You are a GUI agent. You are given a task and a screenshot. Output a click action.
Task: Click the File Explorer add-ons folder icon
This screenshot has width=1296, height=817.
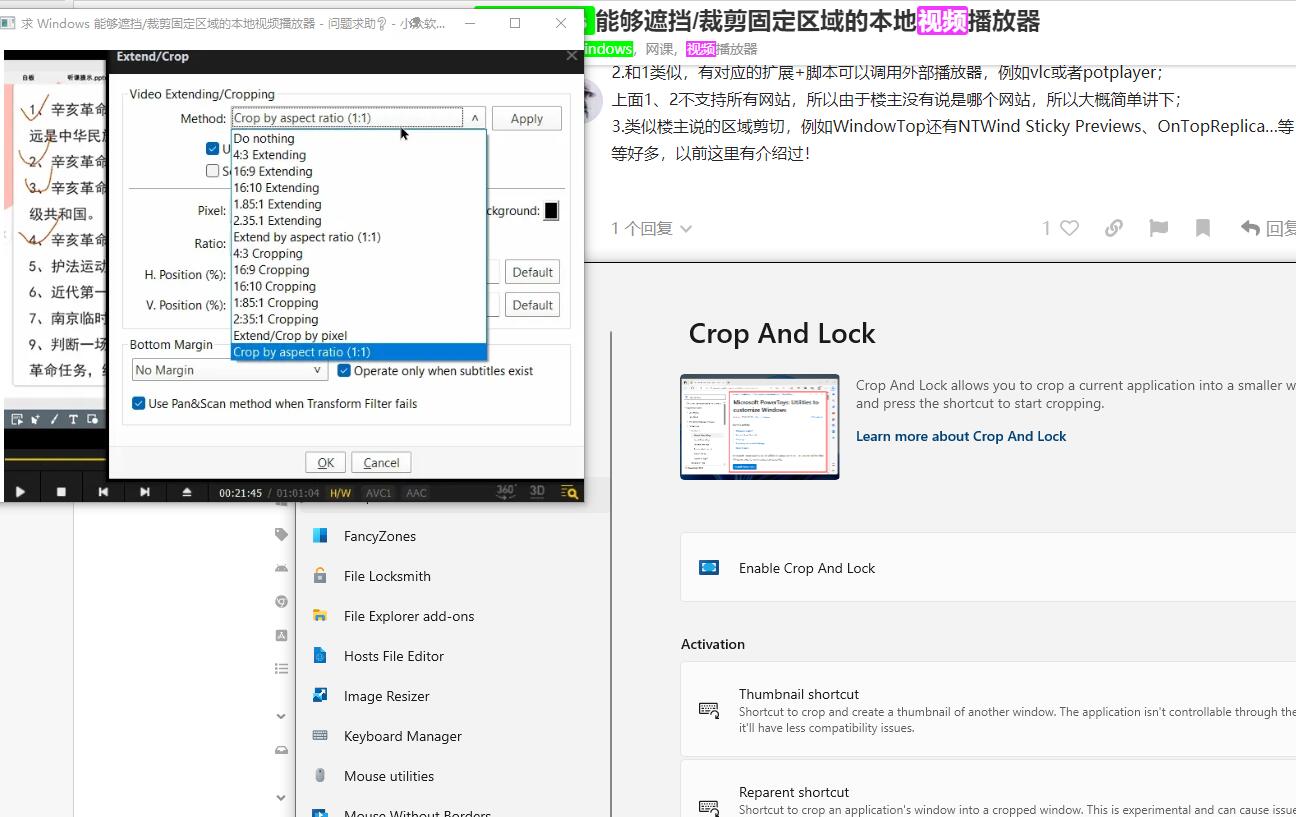(320, 616)
